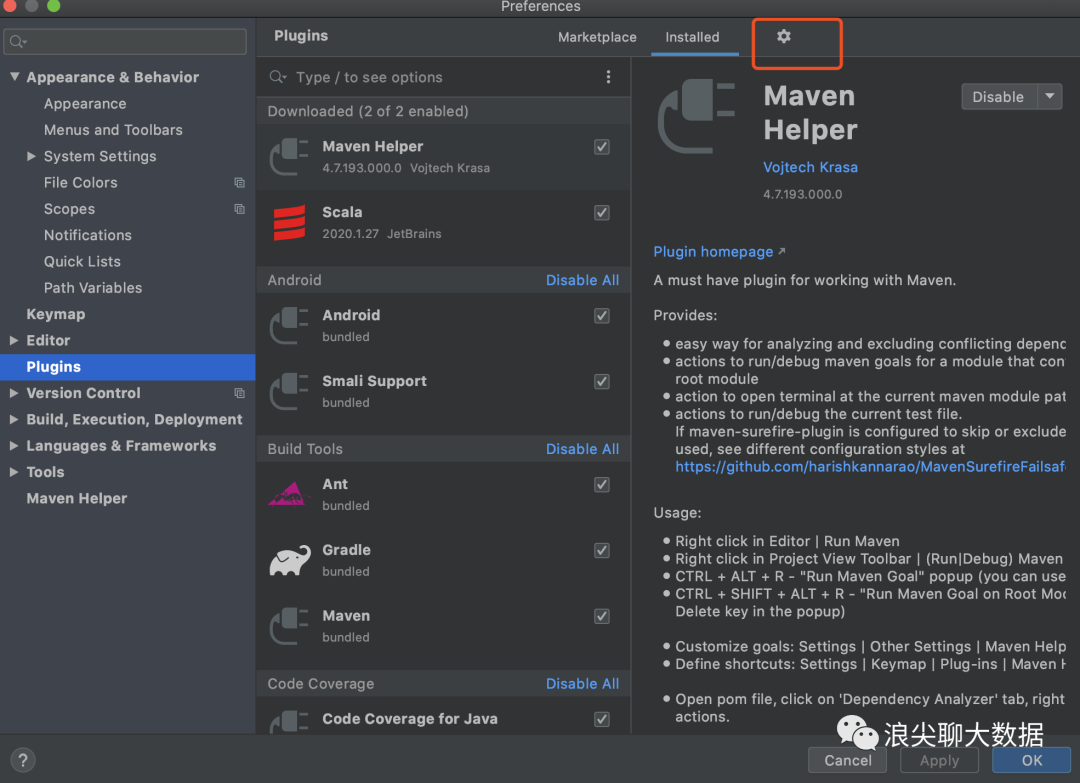This screenshot has height=783, width=1080.
Task: Switch to the Marketplace tab
Action: point(597,37)
